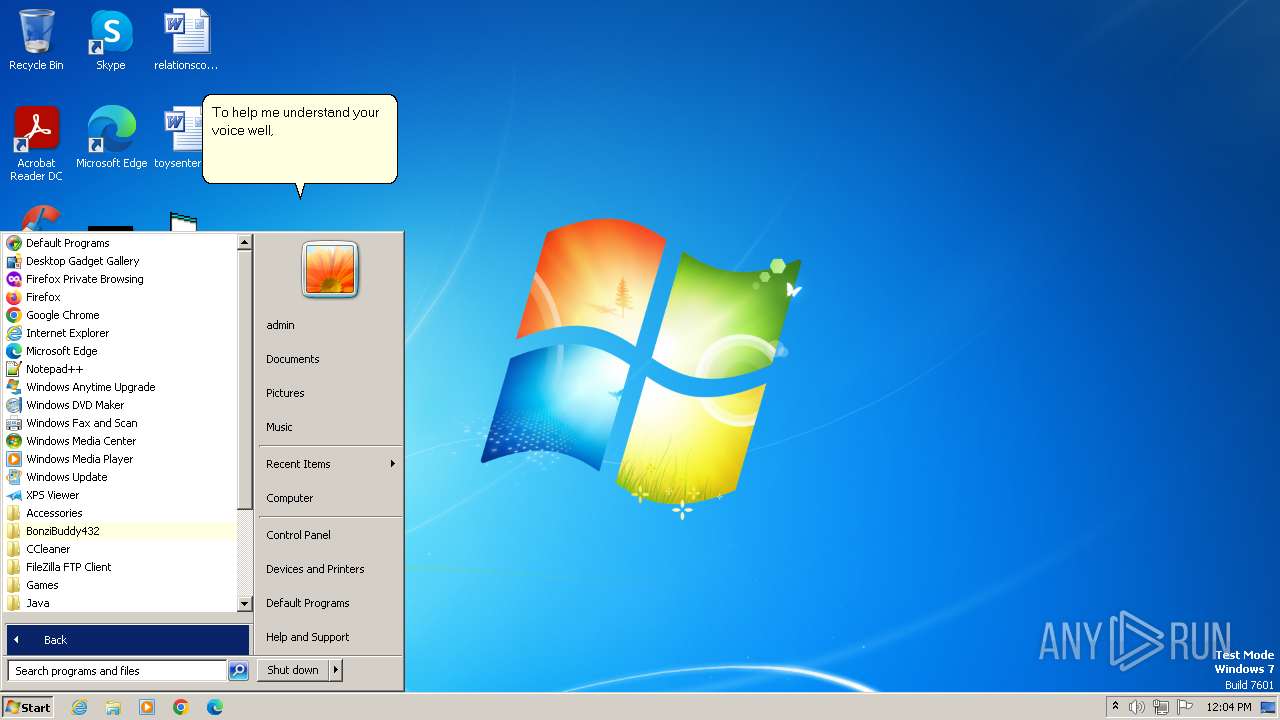The height and width of the screenshot is (720, 1280).
Task: Click the BonziBuddy speech balloon
Action: pyautogui.click(x=300, y=140)
